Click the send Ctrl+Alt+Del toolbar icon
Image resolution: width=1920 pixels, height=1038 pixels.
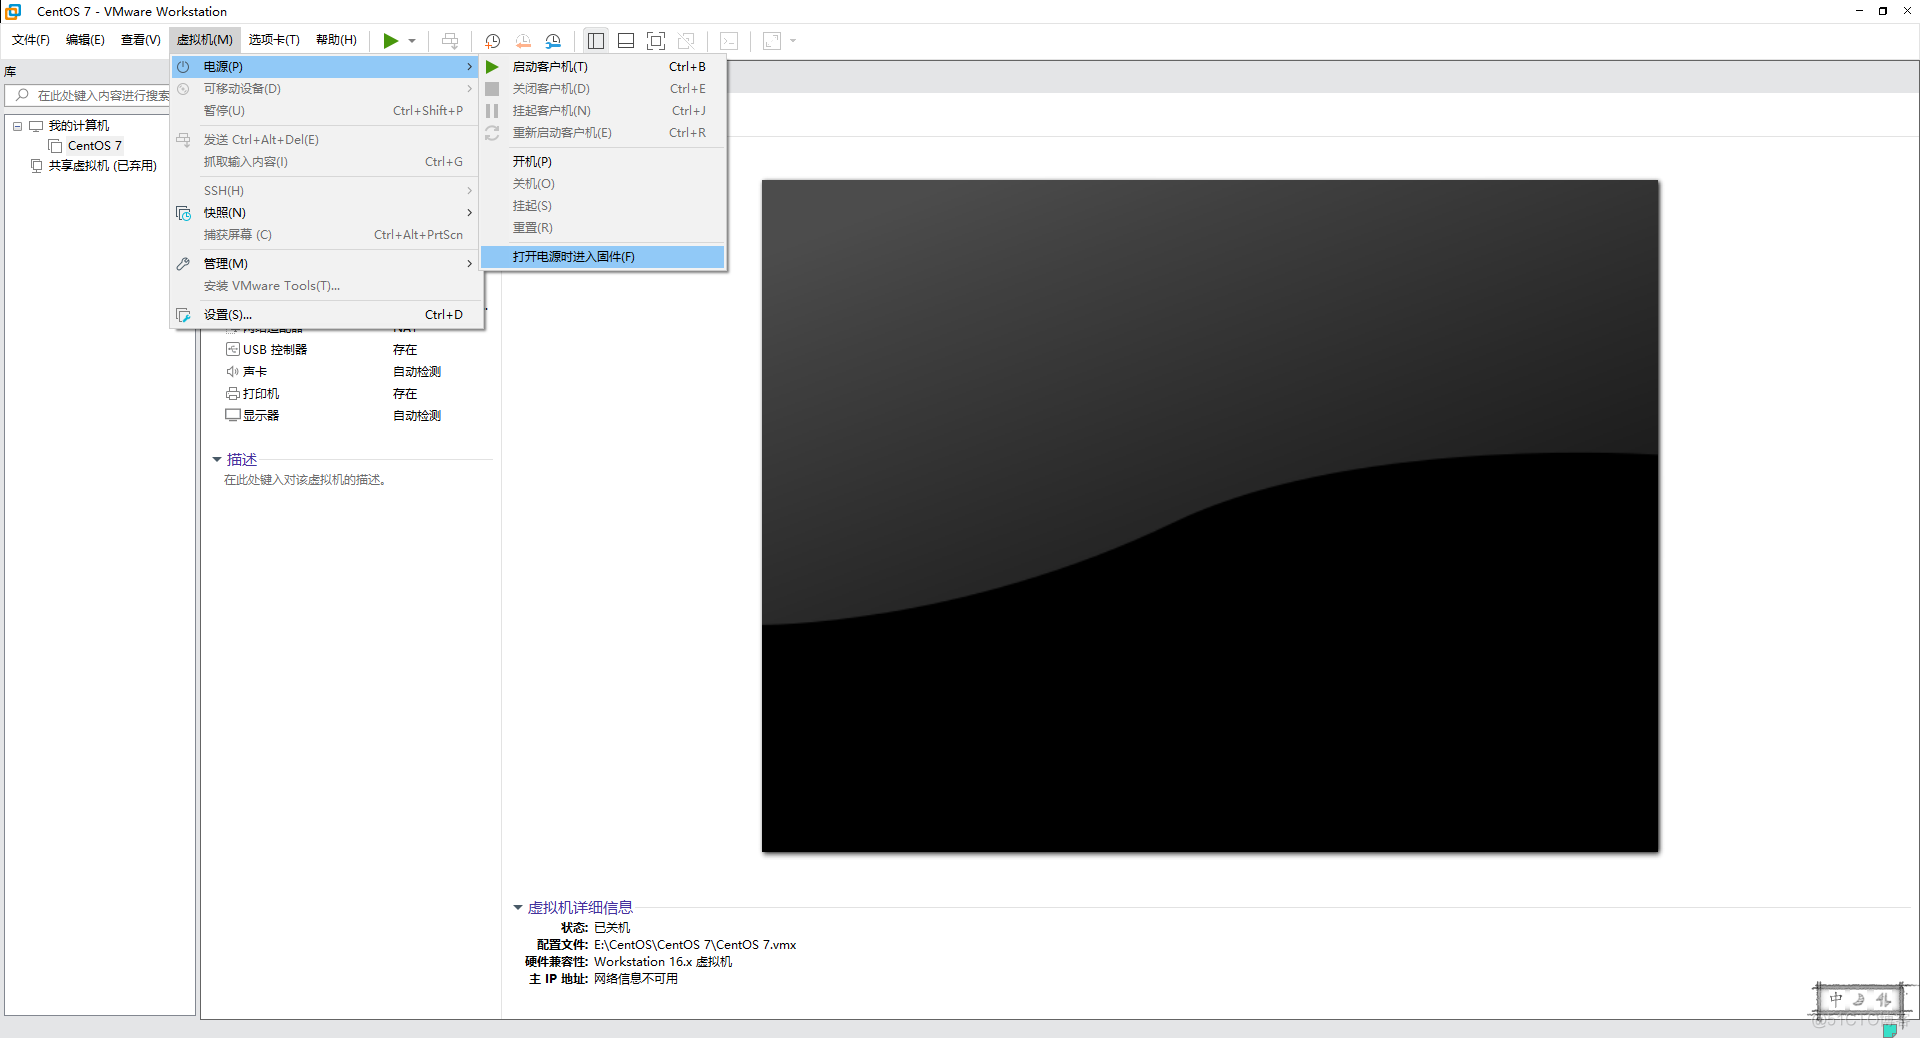(450, 41)
